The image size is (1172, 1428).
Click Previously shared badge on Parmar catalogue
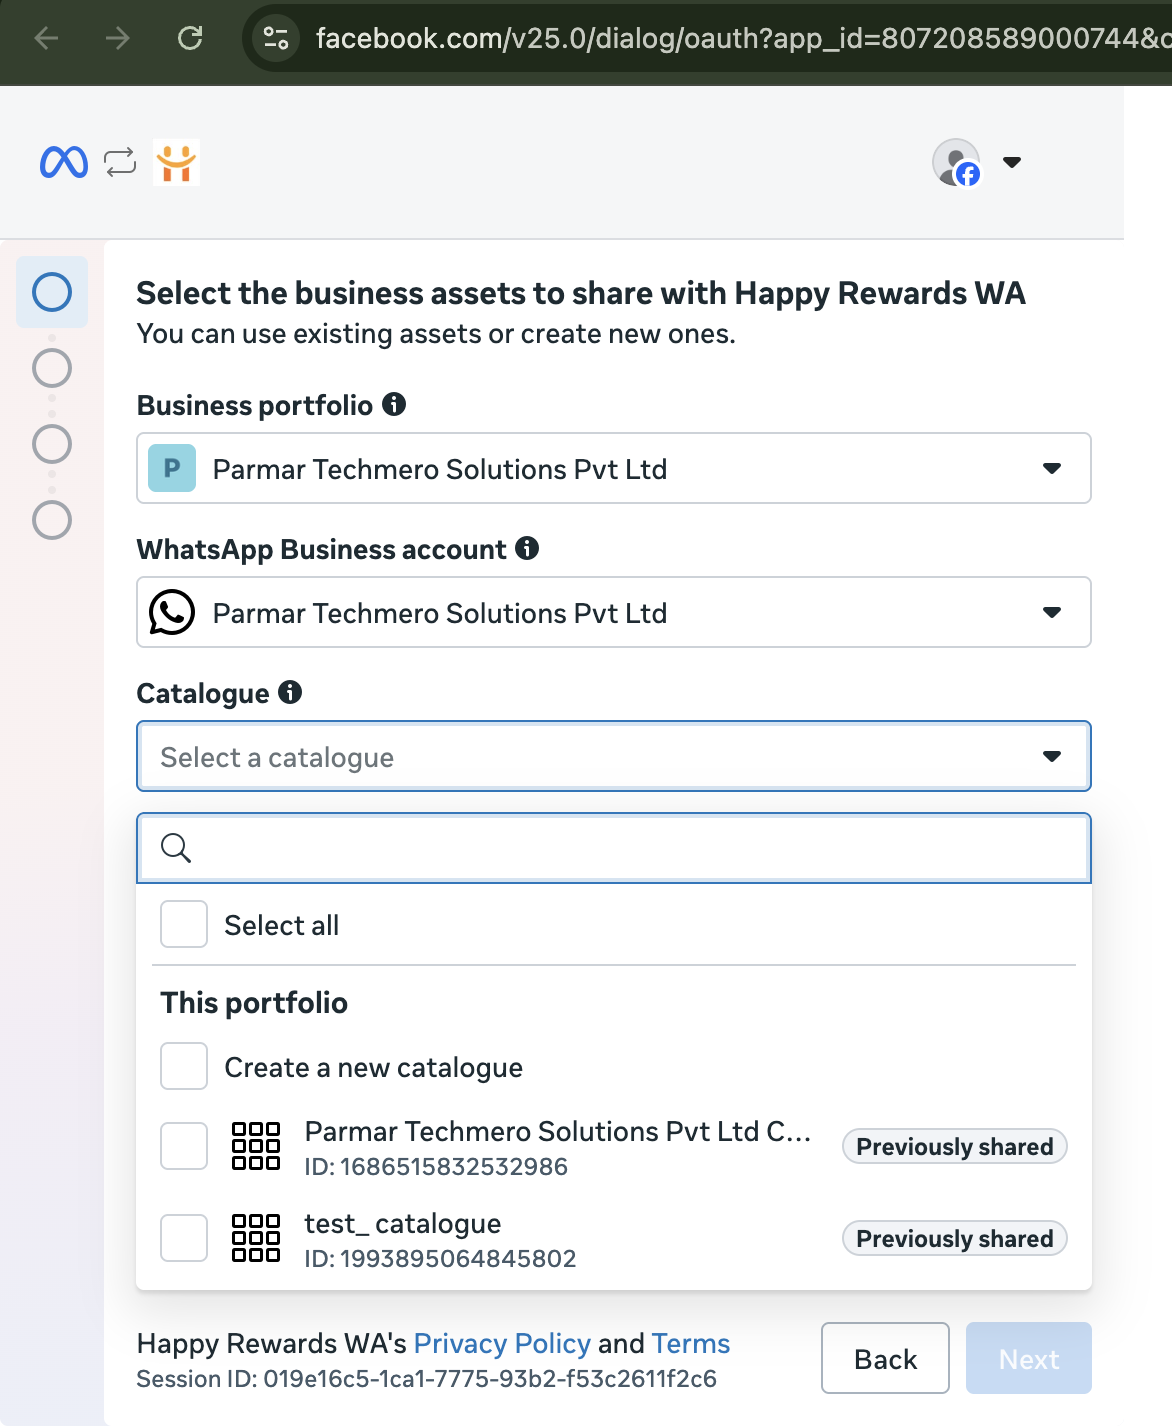click(955, 1146)
